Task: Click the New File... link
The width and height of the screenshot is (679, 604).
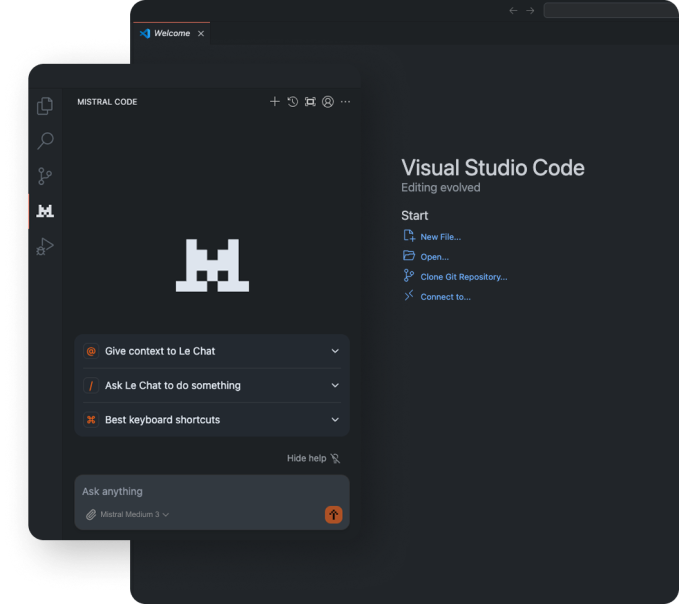Action: point(440,237)
